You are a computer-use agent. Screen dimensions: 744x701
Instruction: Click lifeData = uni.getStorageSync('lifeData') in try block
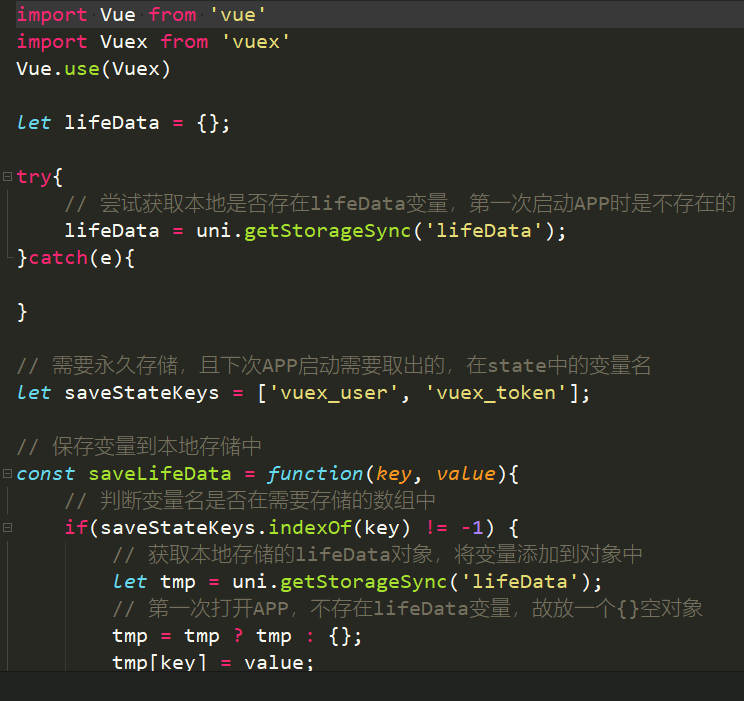pyautogui.click(x=316, y=231)
